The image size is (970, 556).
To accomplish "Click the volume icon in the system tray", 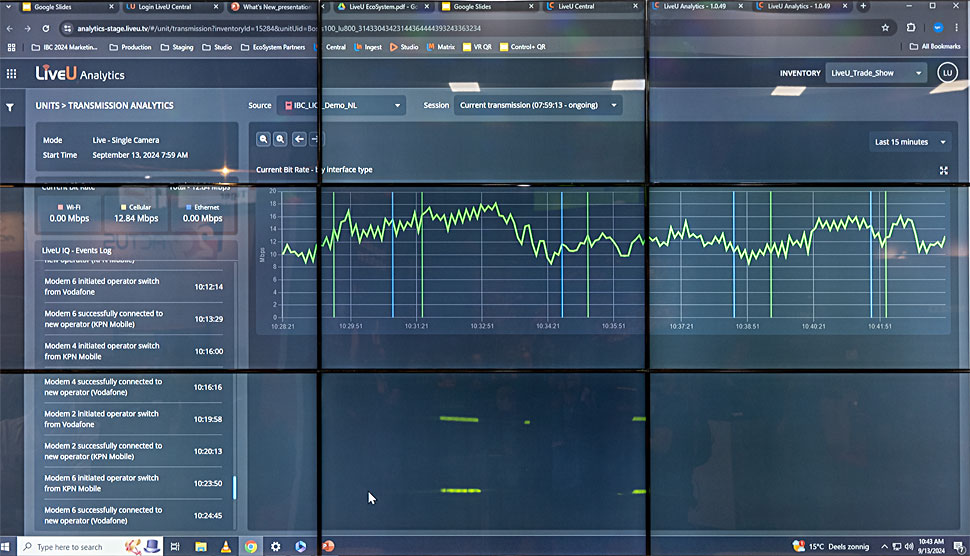I will coord(909,547).
